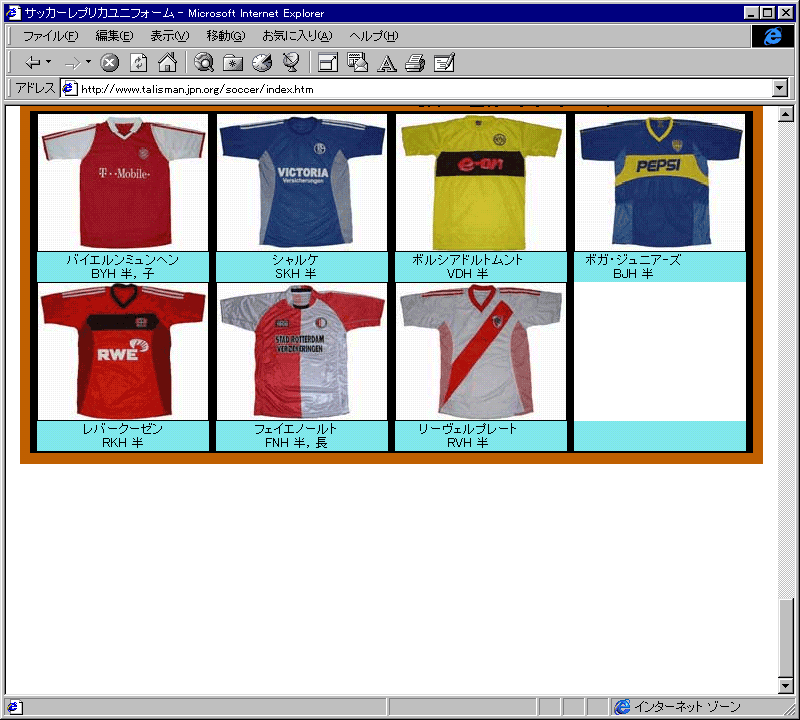Print the page using the printer icon
Viewport: 800px width, 720px height.
(415, 63)
